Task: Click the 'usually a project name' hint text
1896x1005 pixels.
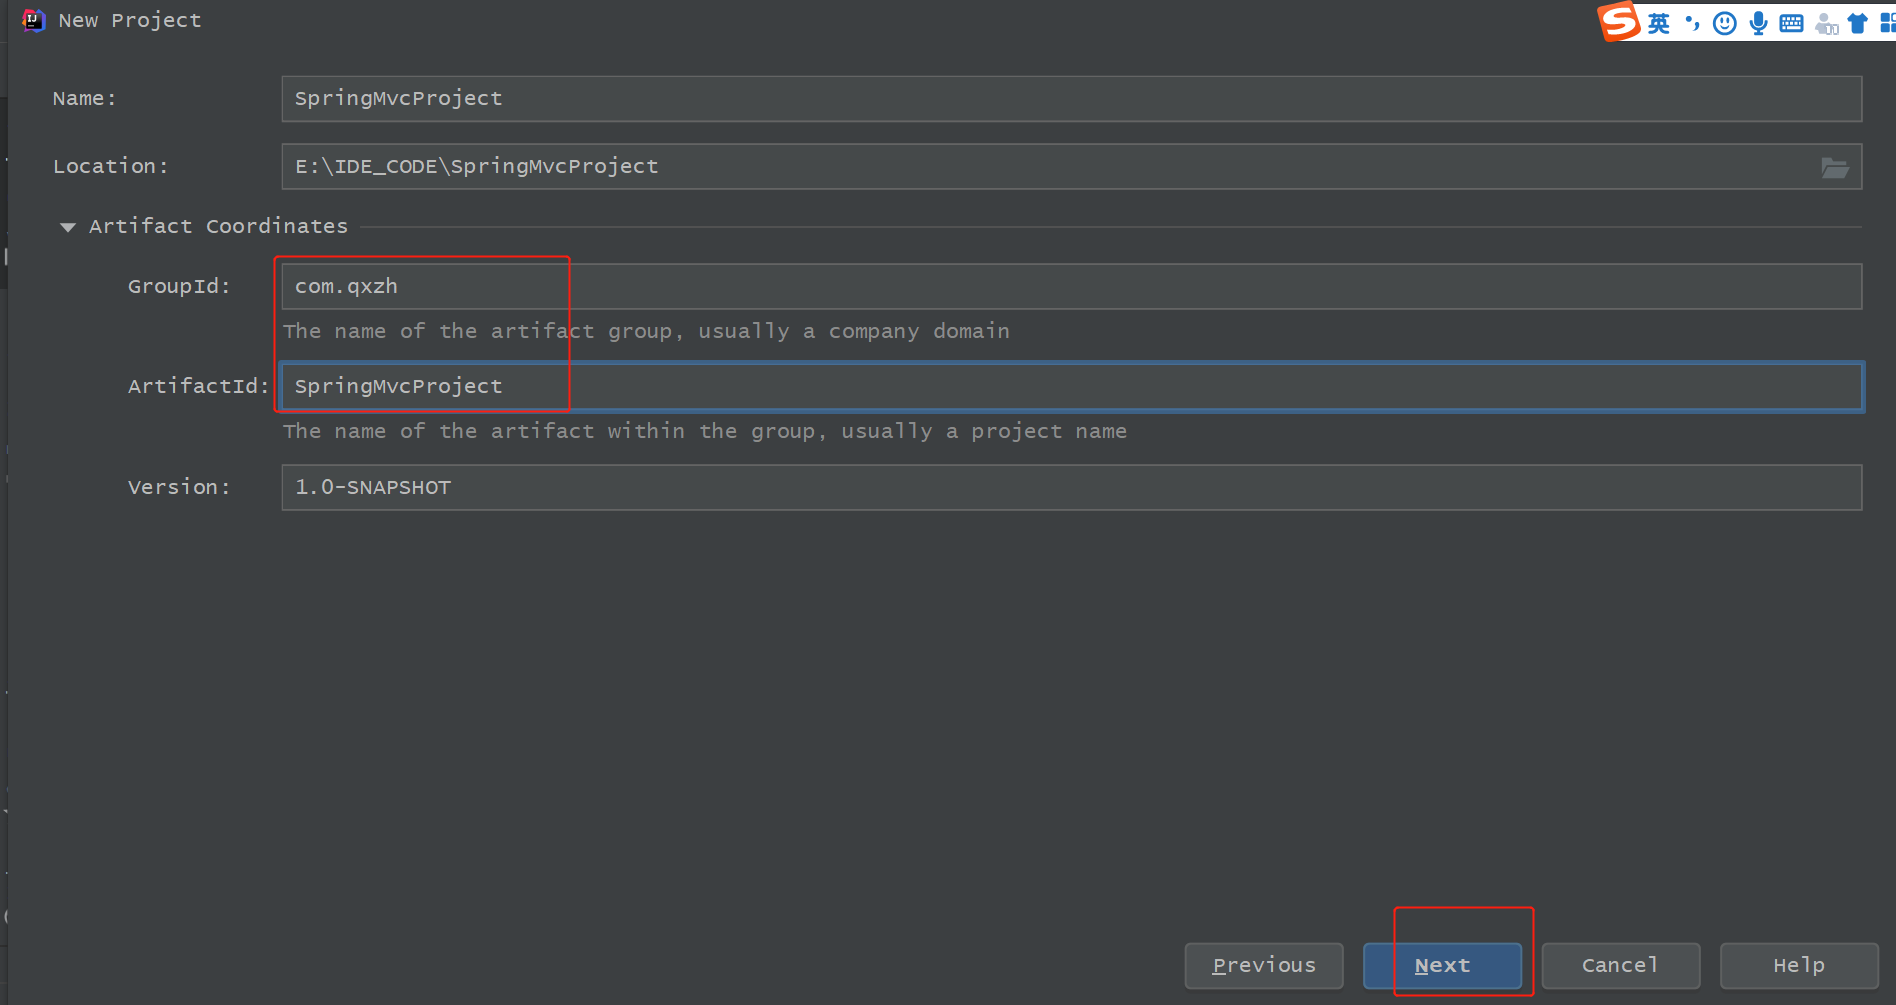Action: pos(984,432)
